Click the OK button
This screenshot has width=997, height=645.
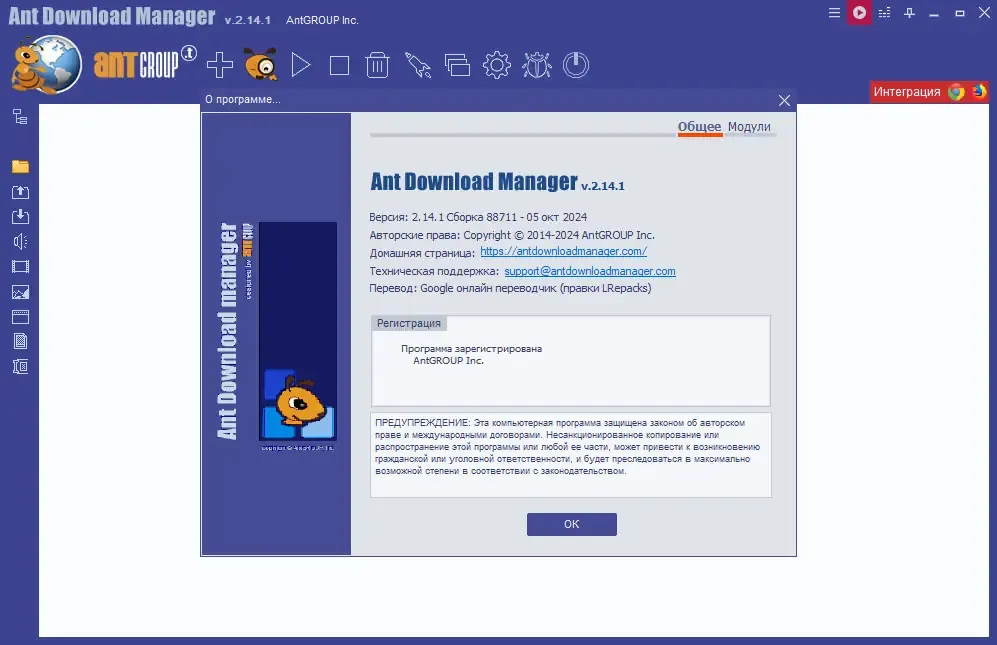click(x=572, y=524)
